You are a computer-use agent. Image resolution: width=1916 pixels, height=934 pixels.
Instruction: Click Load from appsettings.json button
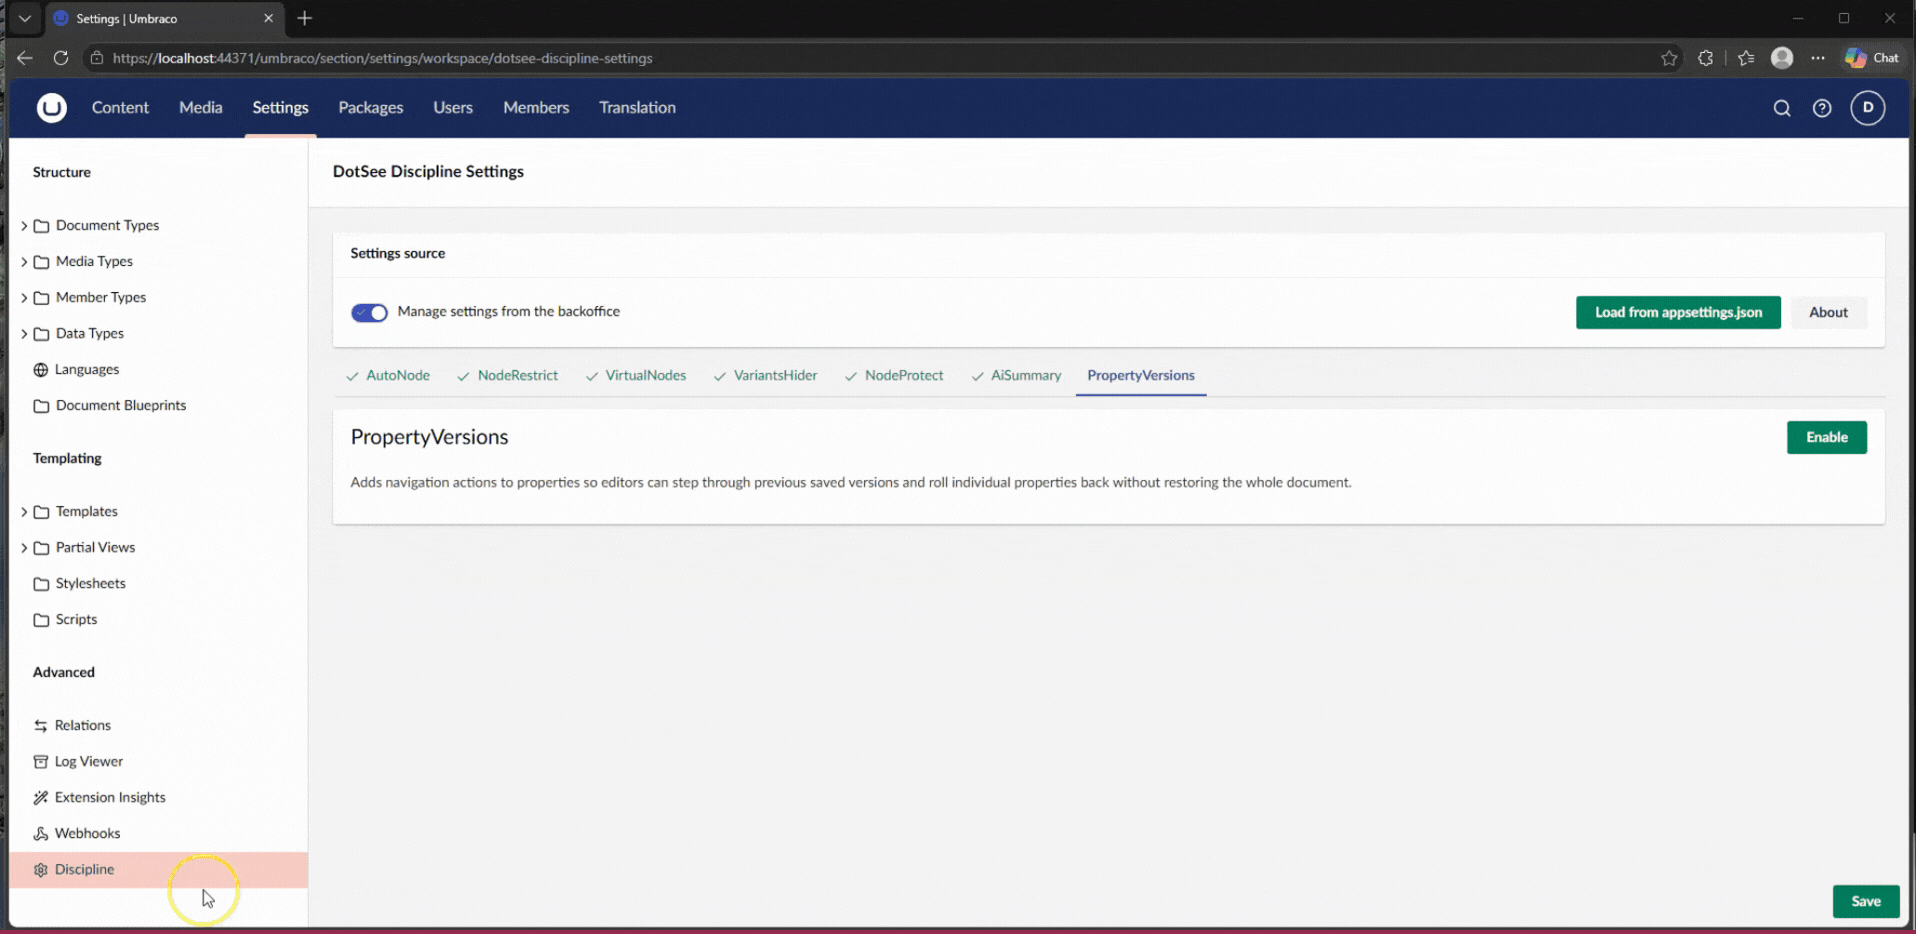click(x=1678, y=313)
